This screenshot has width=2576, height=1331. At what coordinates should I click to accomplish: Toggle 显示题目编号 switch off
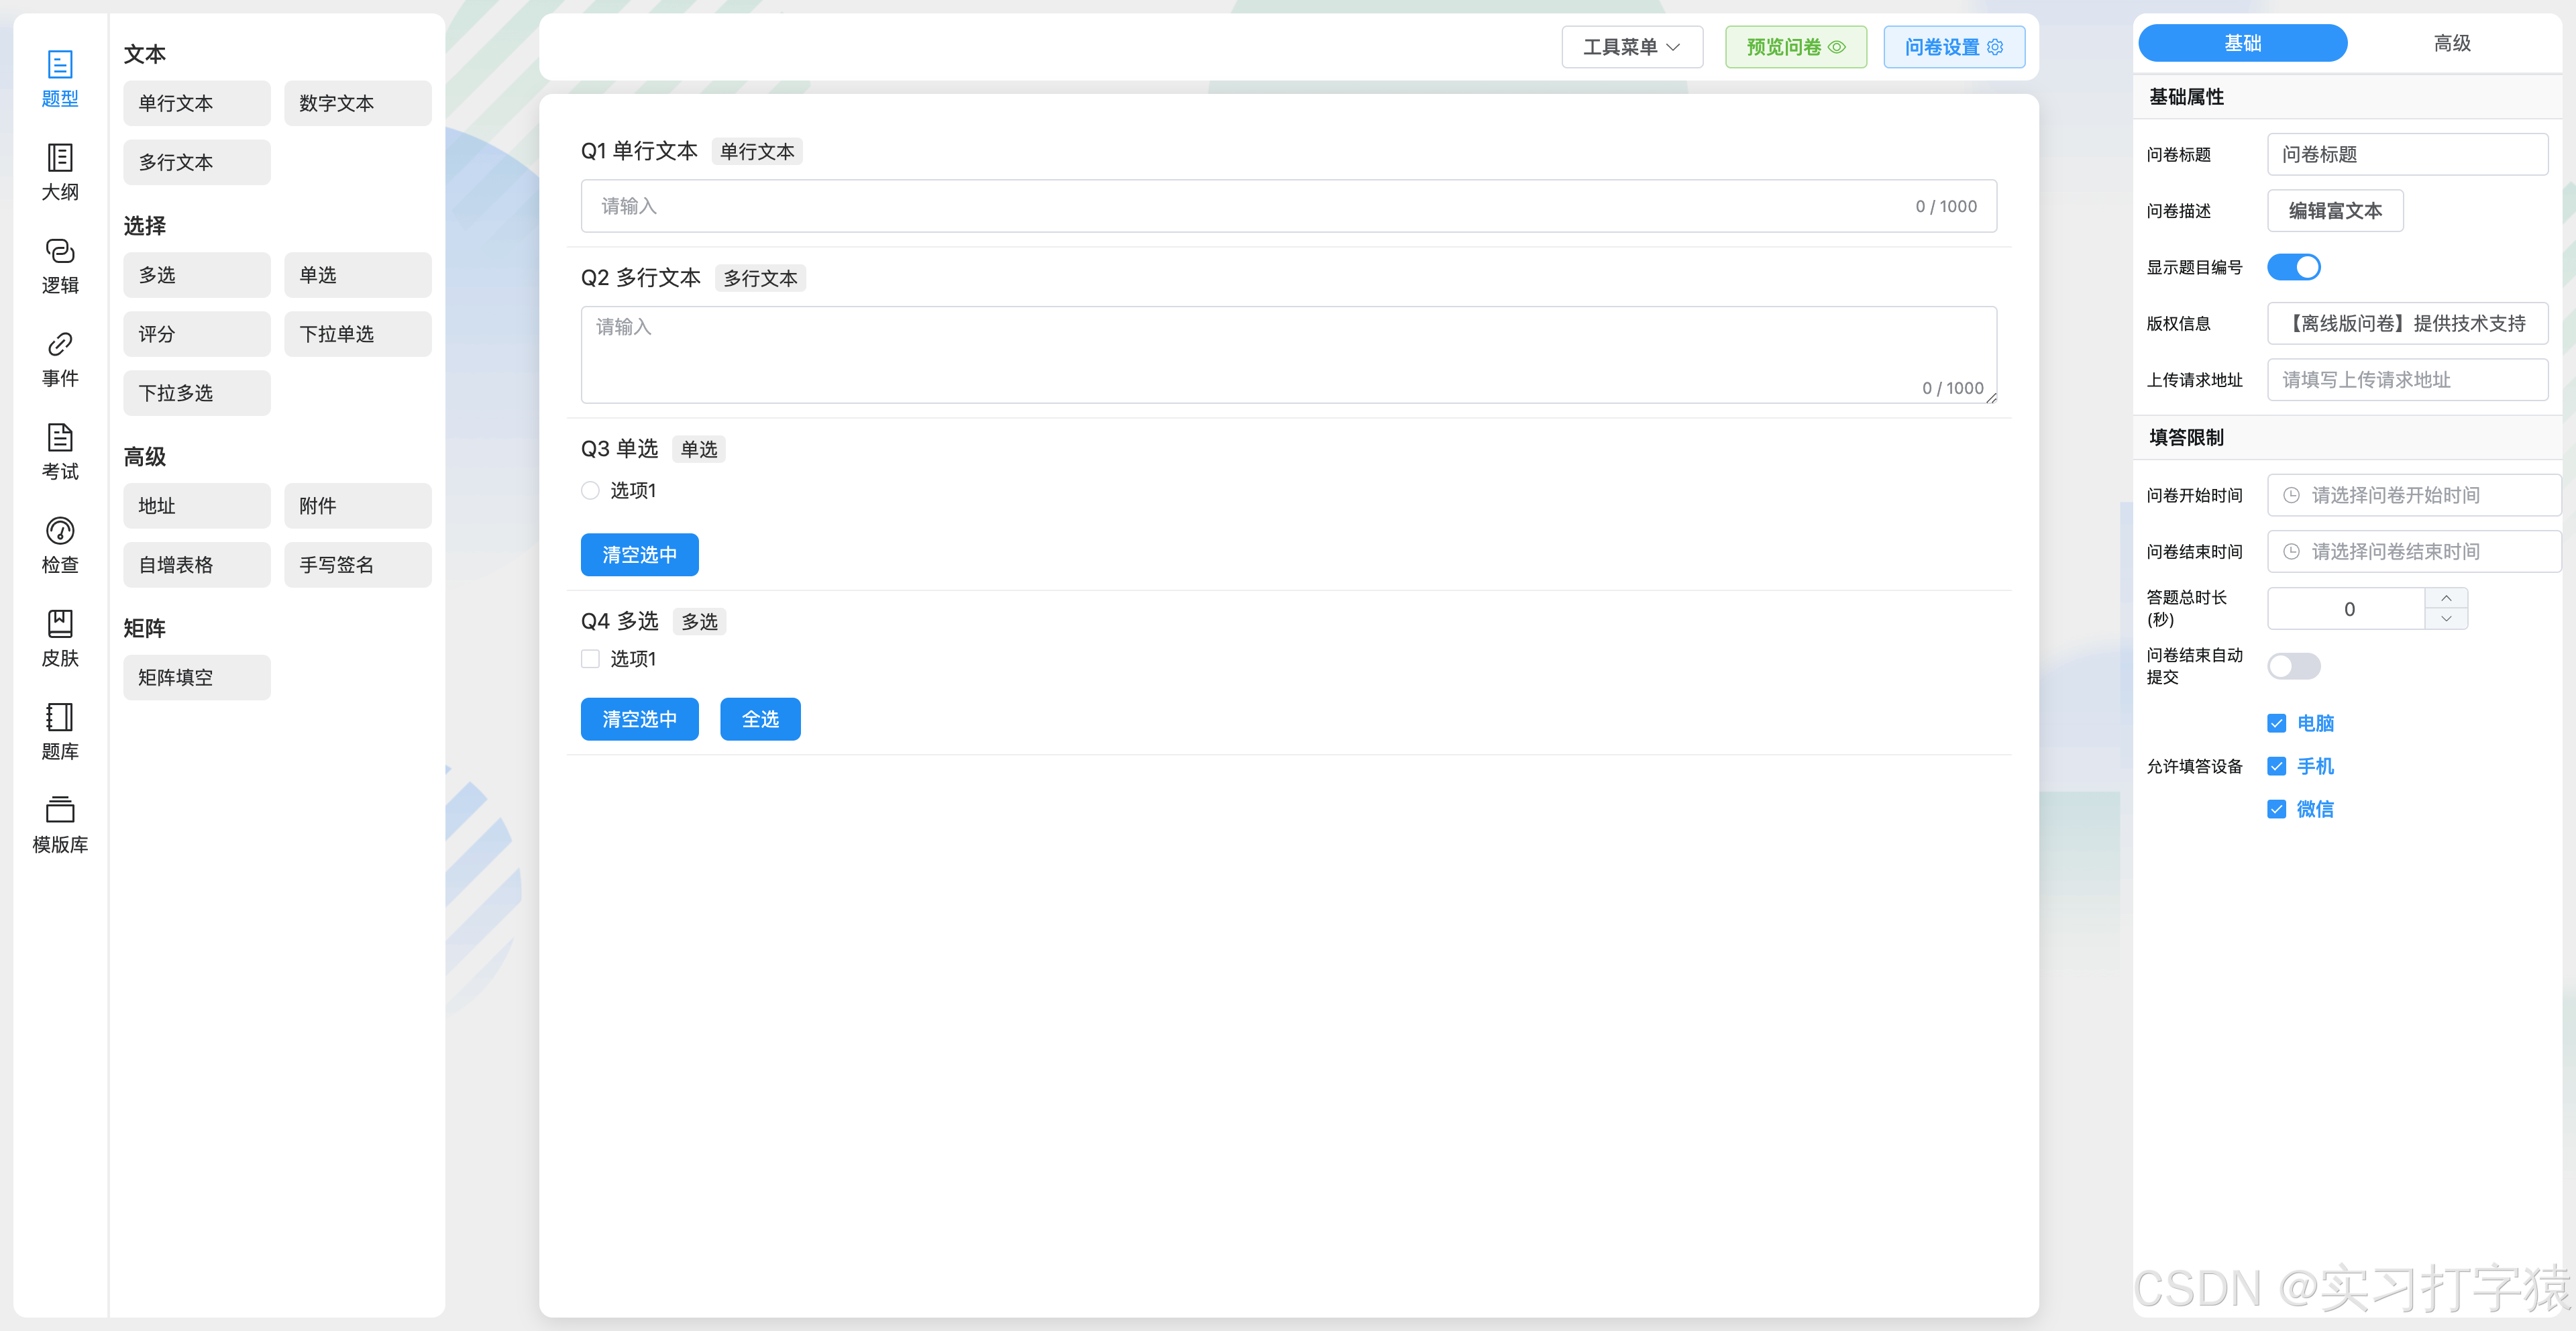click(x=2293, y=267)
